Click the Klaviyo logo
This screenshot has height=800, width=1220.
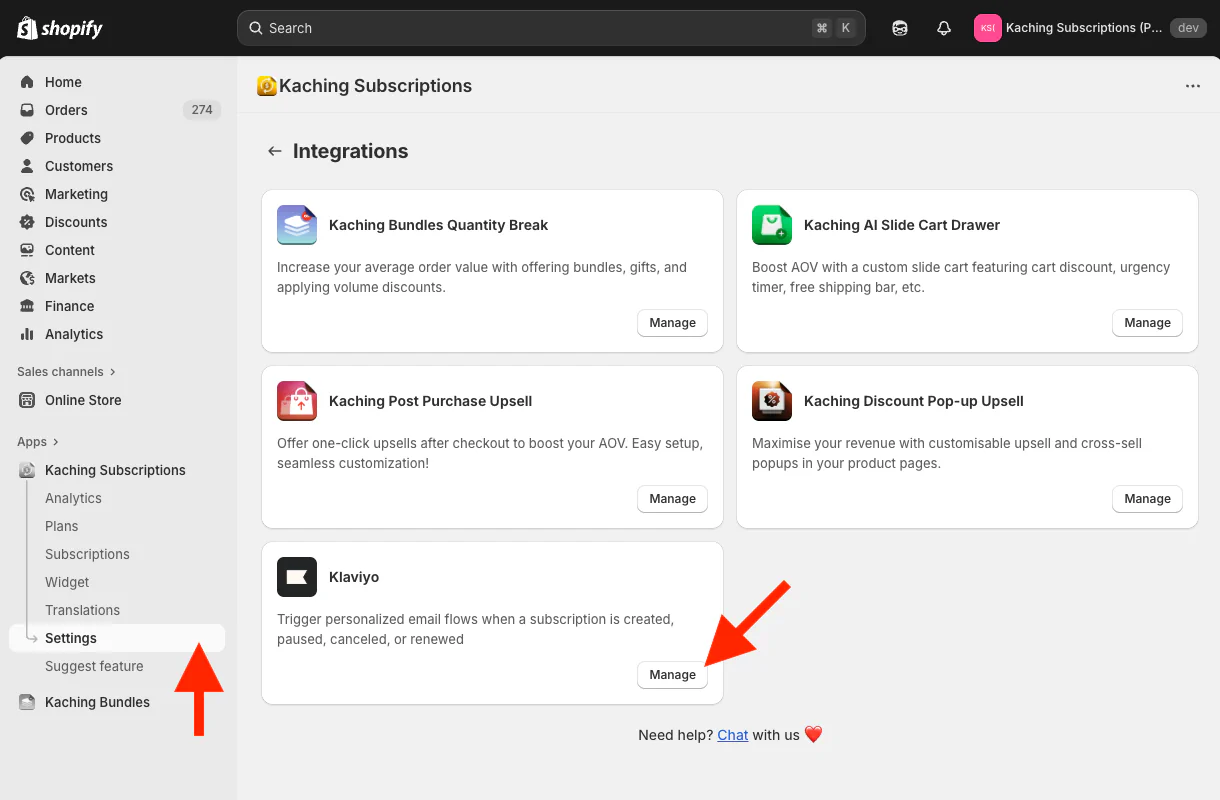(297, 577)
